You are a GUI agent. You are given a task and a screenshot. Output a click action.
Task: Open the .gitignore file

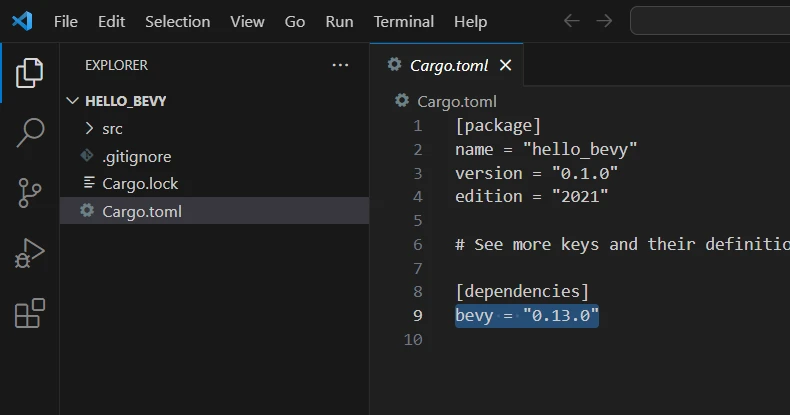point(136,156)
